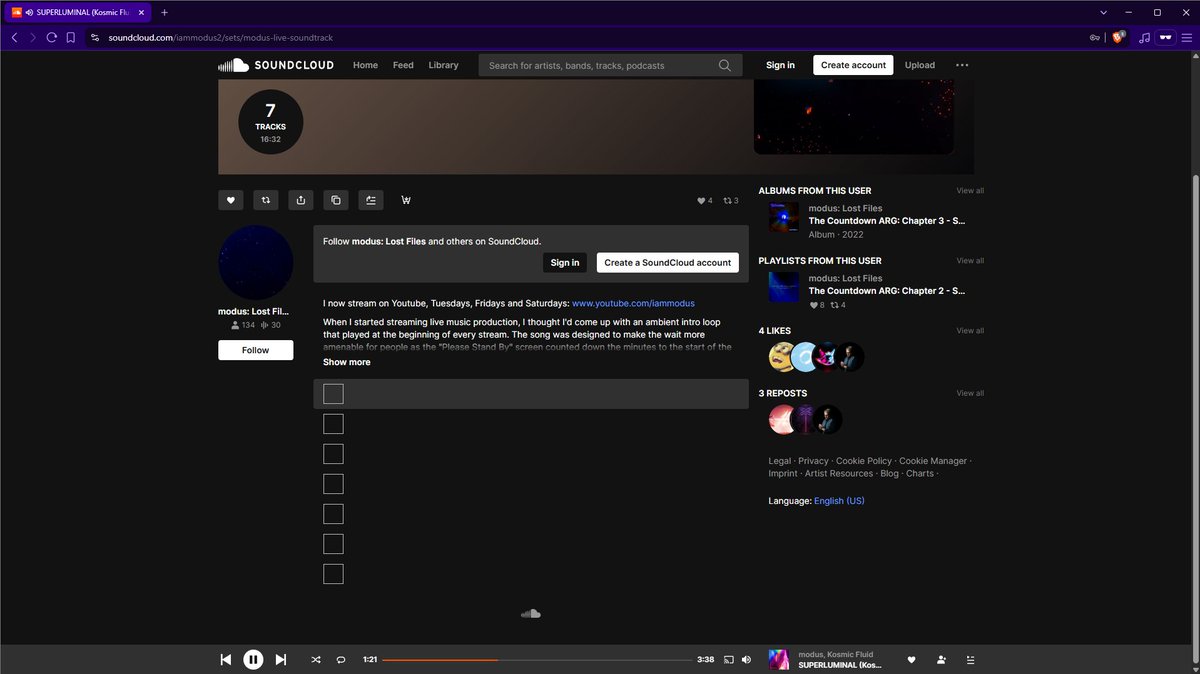The image size is (1200, 674).
Task: Click Sign in in the follow prompt
Action: coord(565,262)
